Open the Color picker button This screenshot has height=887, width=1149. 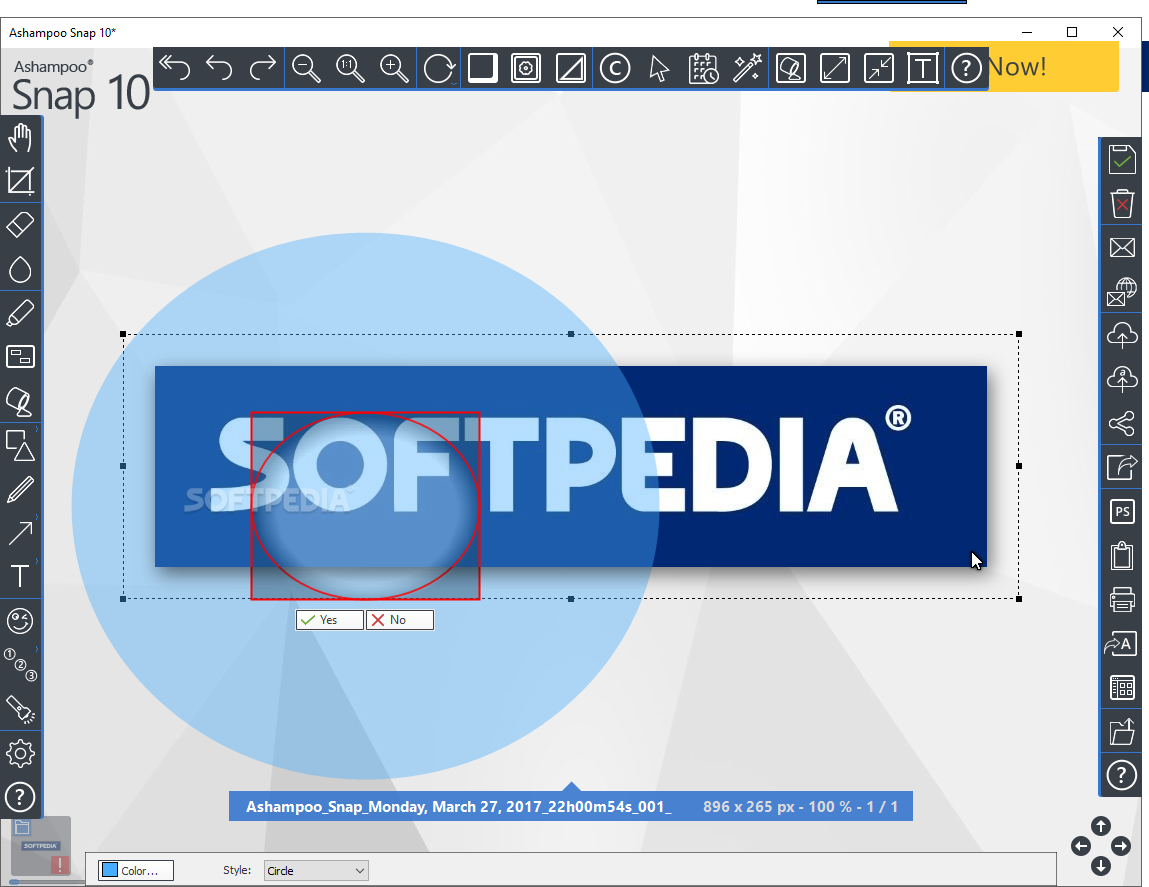coord(136,870)
